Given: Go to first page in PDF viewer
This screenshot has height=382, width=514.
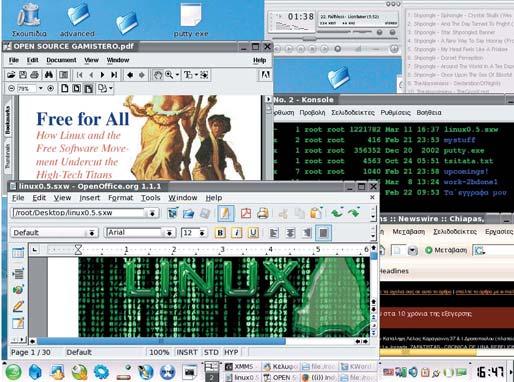Looking at the screenshot, I should [79, 75].
